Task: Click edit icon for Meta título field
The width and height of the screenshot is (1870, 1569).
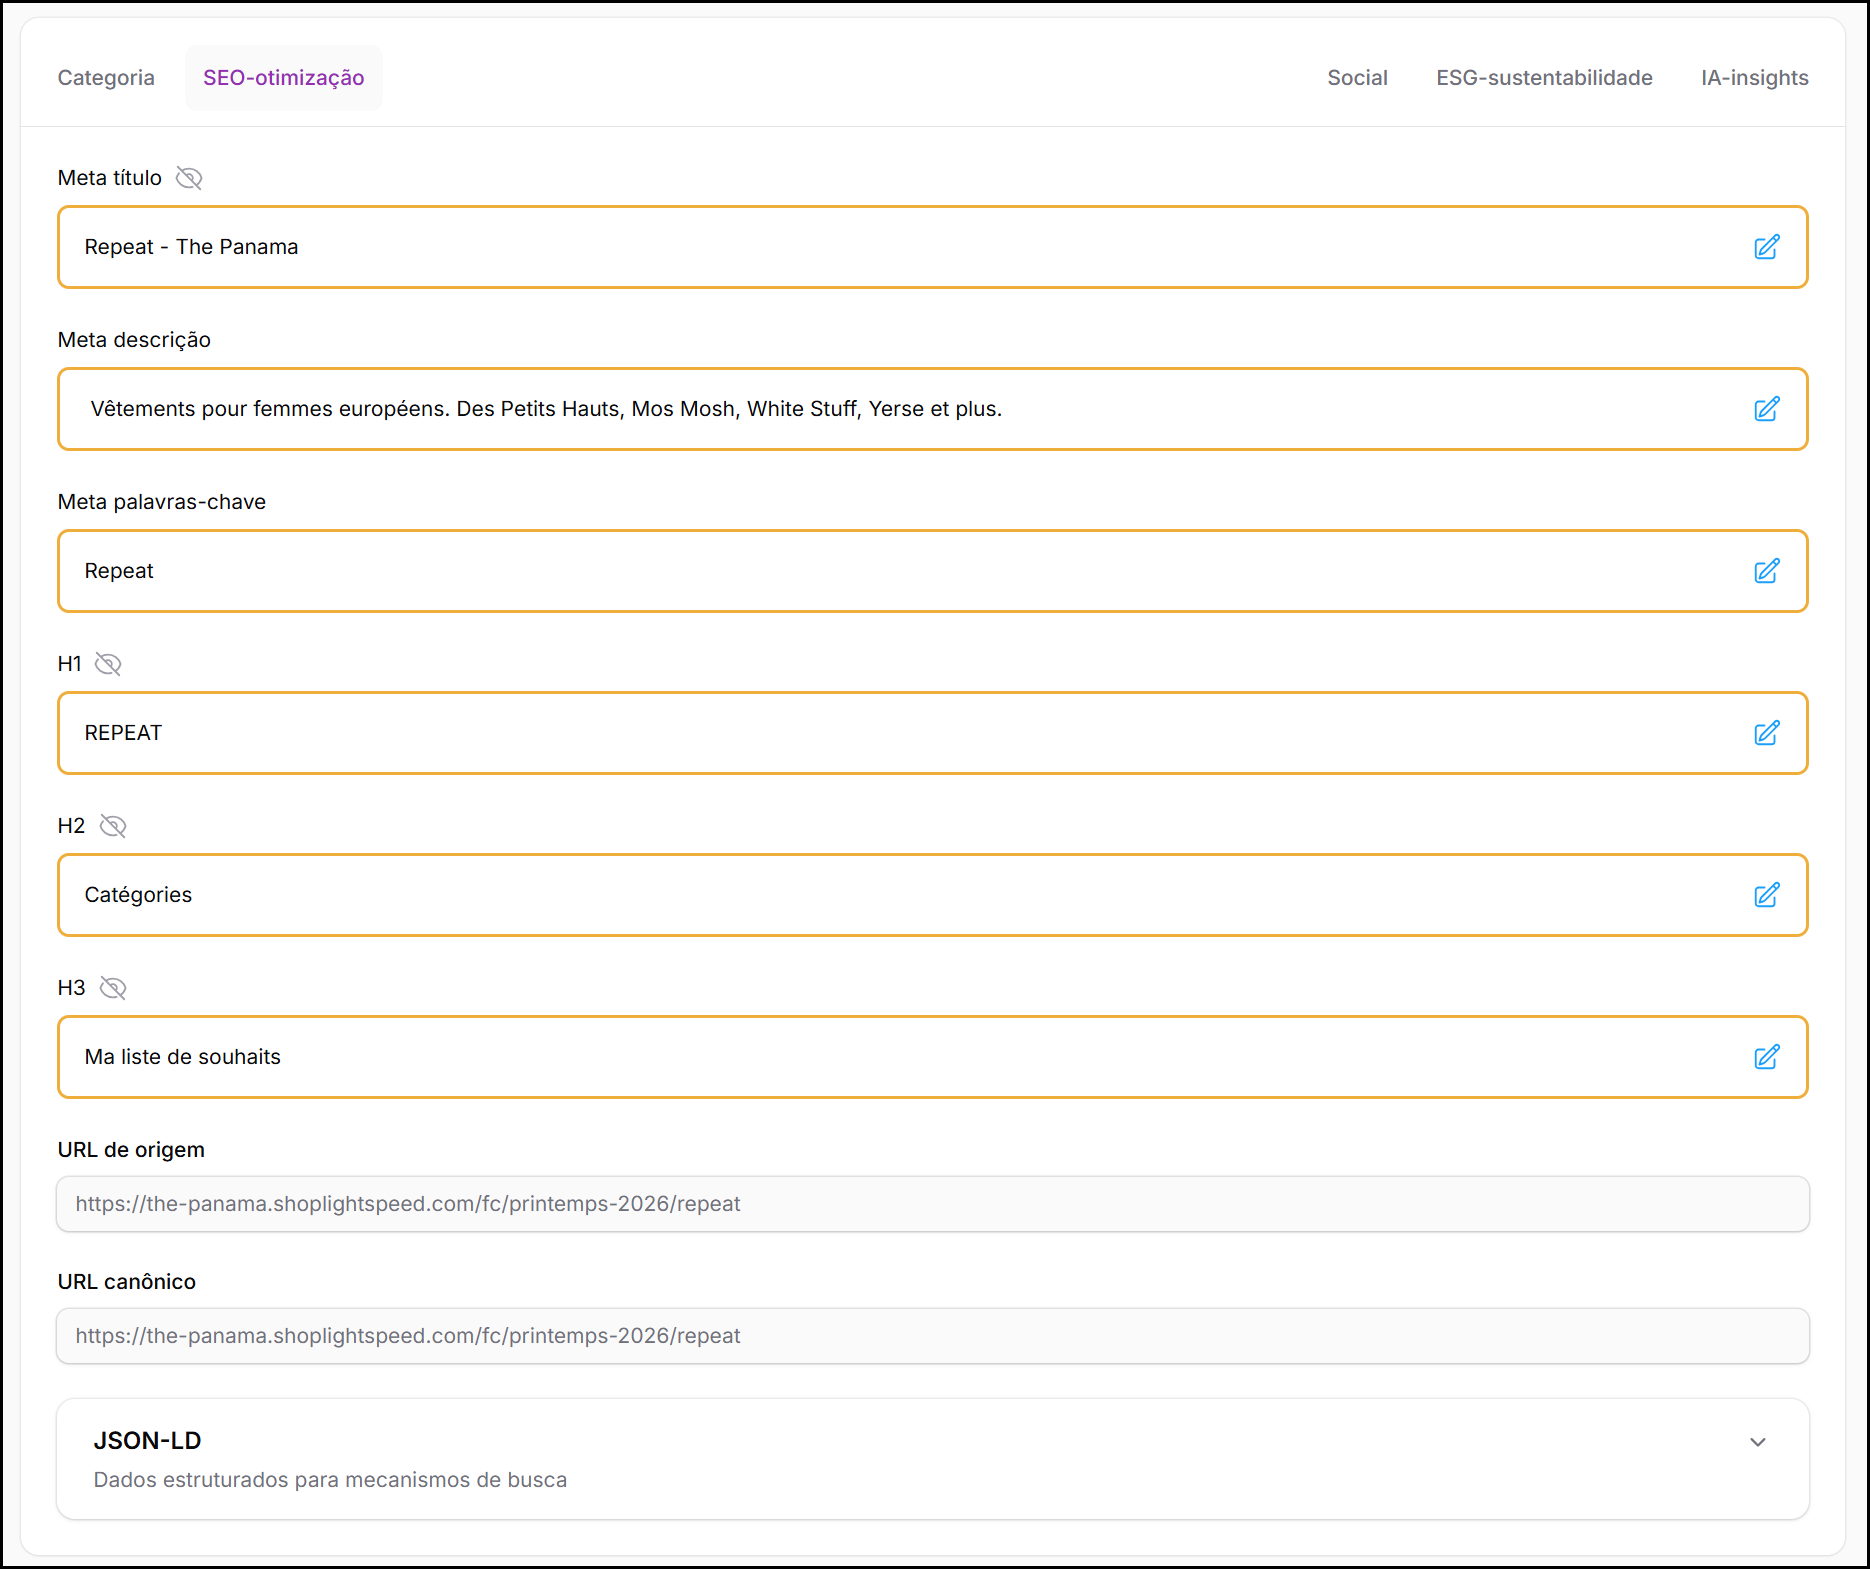Action: [x=1766, y=247]
